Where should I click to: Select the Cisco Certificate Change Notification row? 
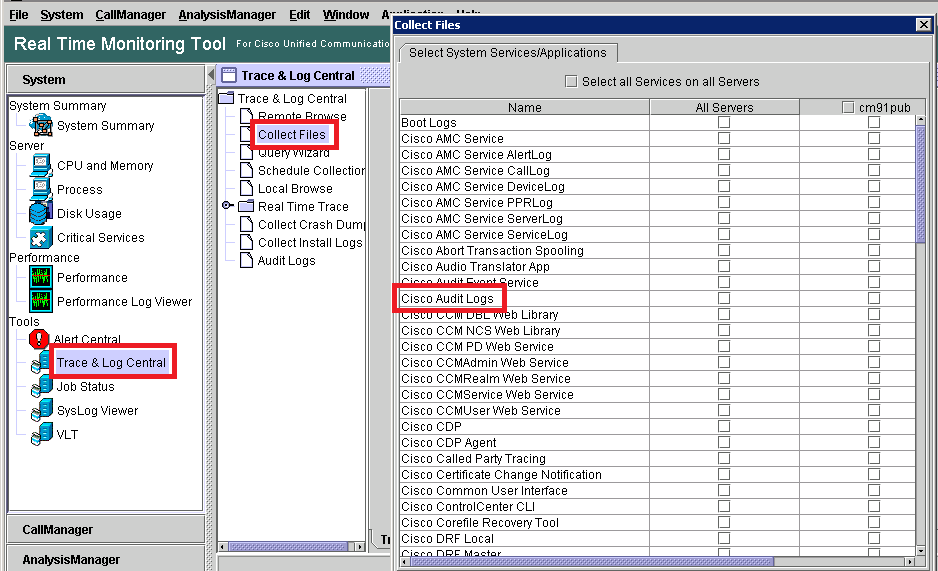point(525,475)
